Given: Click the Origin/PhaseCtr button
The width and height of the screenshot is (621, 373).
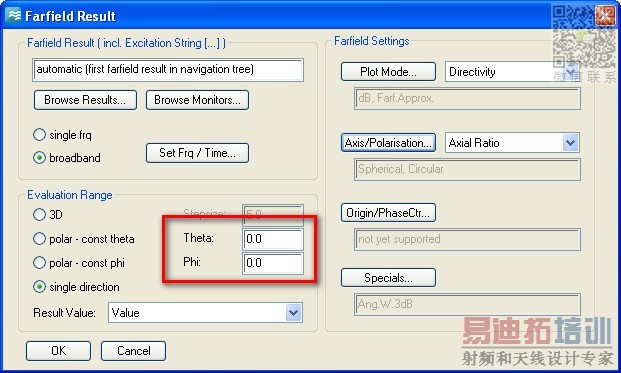Looking at the screenshot, I should [x=388, y=213].
